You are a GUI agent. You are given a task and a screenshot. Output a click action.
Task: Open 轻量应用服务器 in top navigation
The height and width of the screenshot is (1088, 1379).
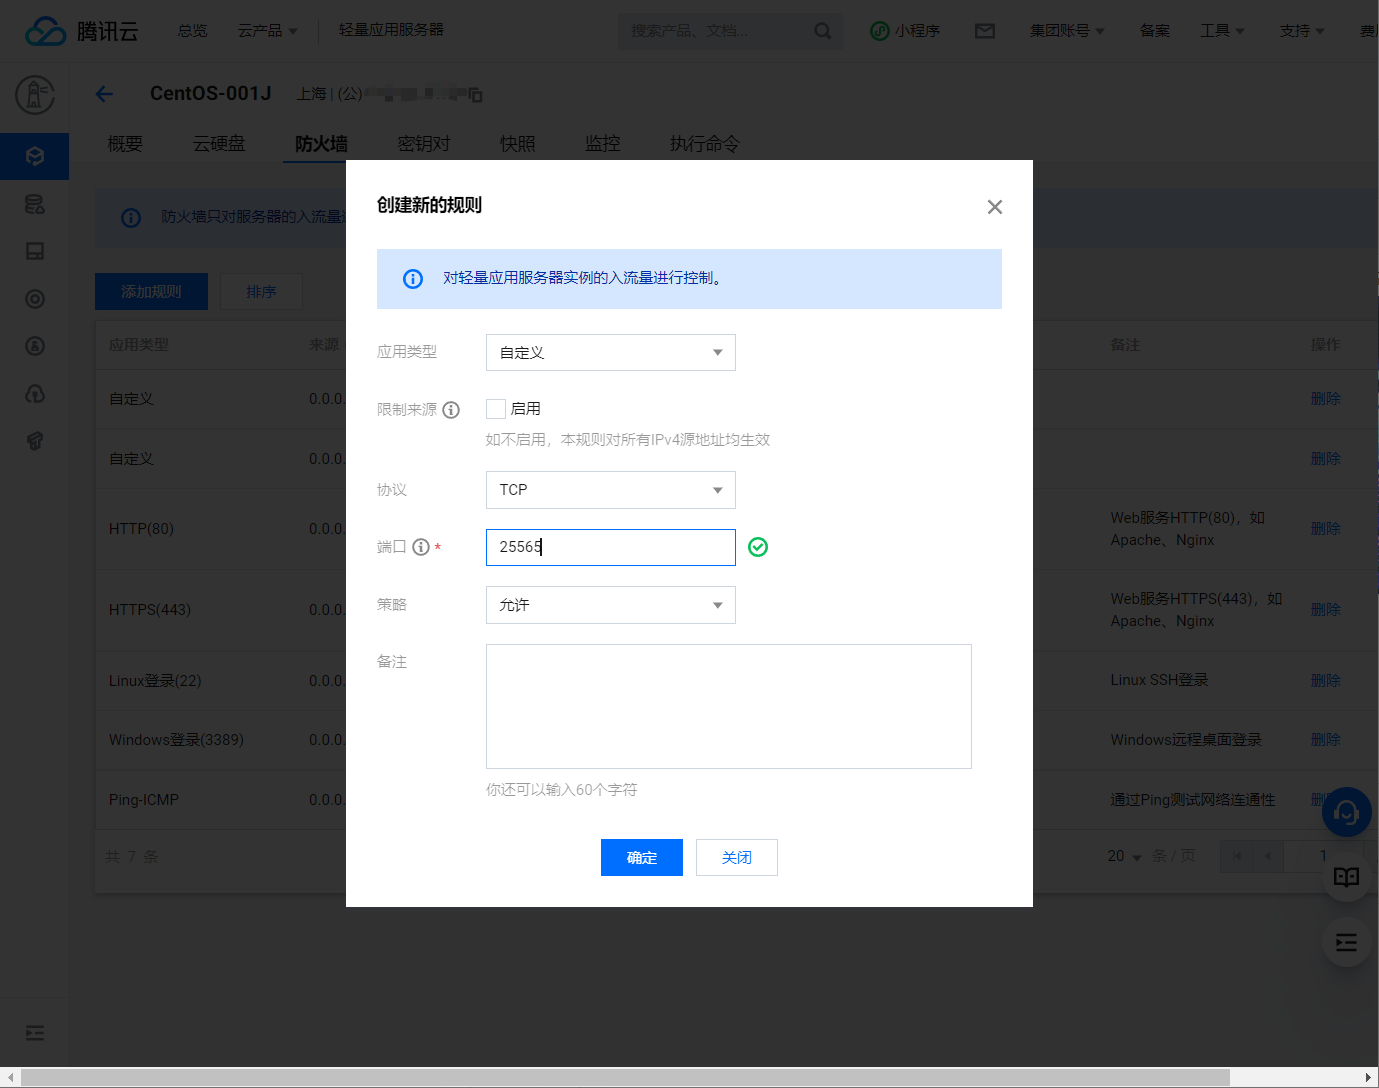point(391,30)
